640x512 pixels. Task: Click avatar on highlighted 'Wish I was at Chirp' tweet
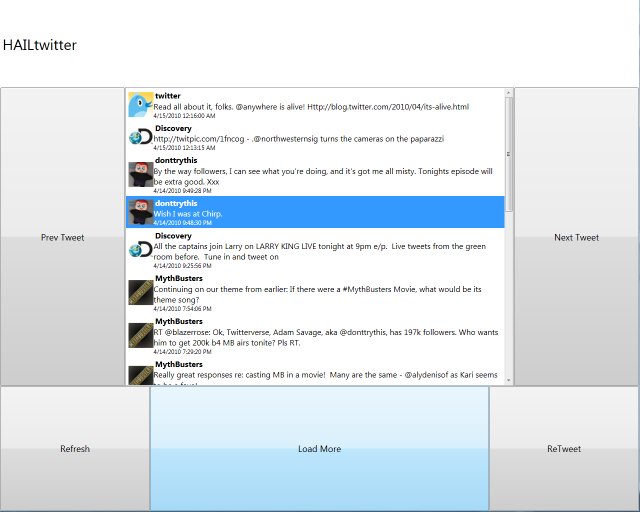click(140, 210)
